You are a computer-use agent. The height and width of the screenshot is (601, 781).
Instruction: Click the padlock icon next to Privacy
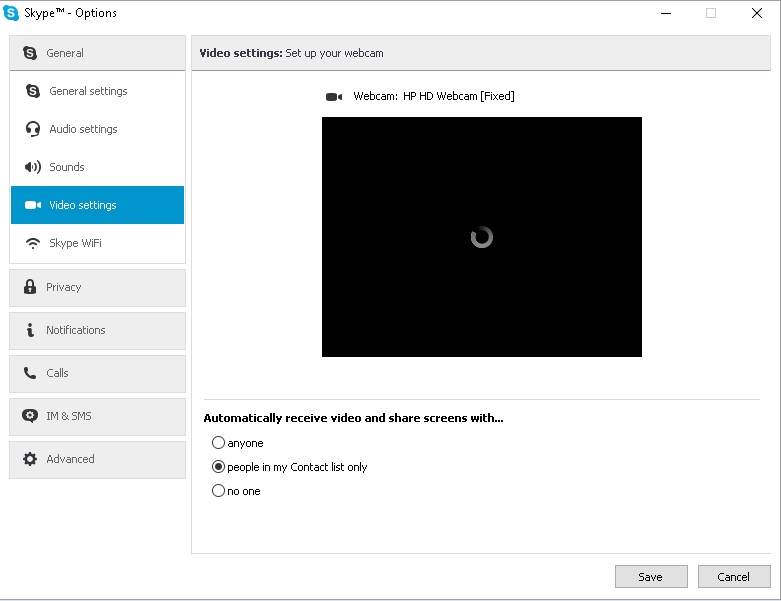click(x=30, y=287)
